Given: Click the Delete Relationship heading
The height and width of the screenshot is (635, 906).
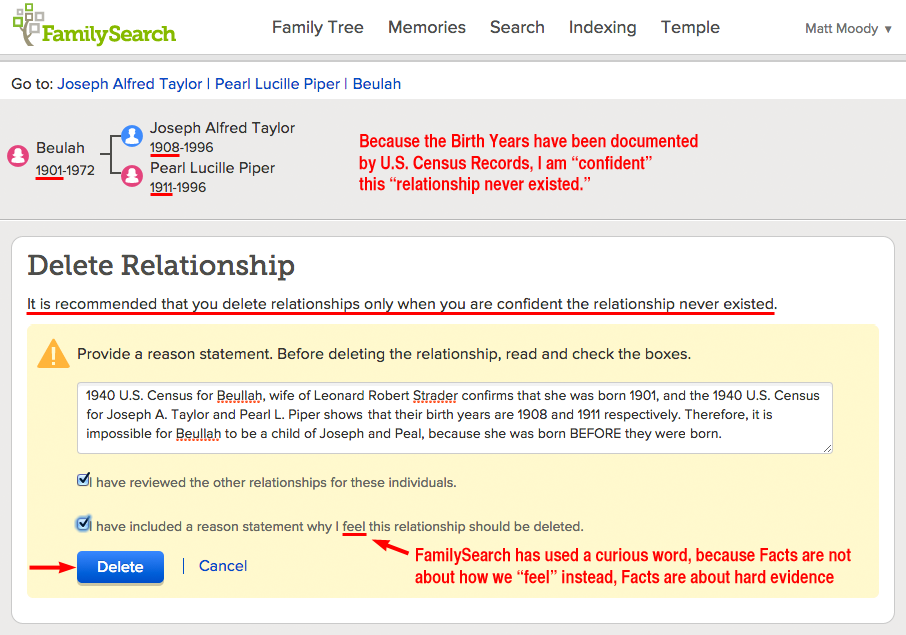Looking at the screenshot, I should click(161, 266).
